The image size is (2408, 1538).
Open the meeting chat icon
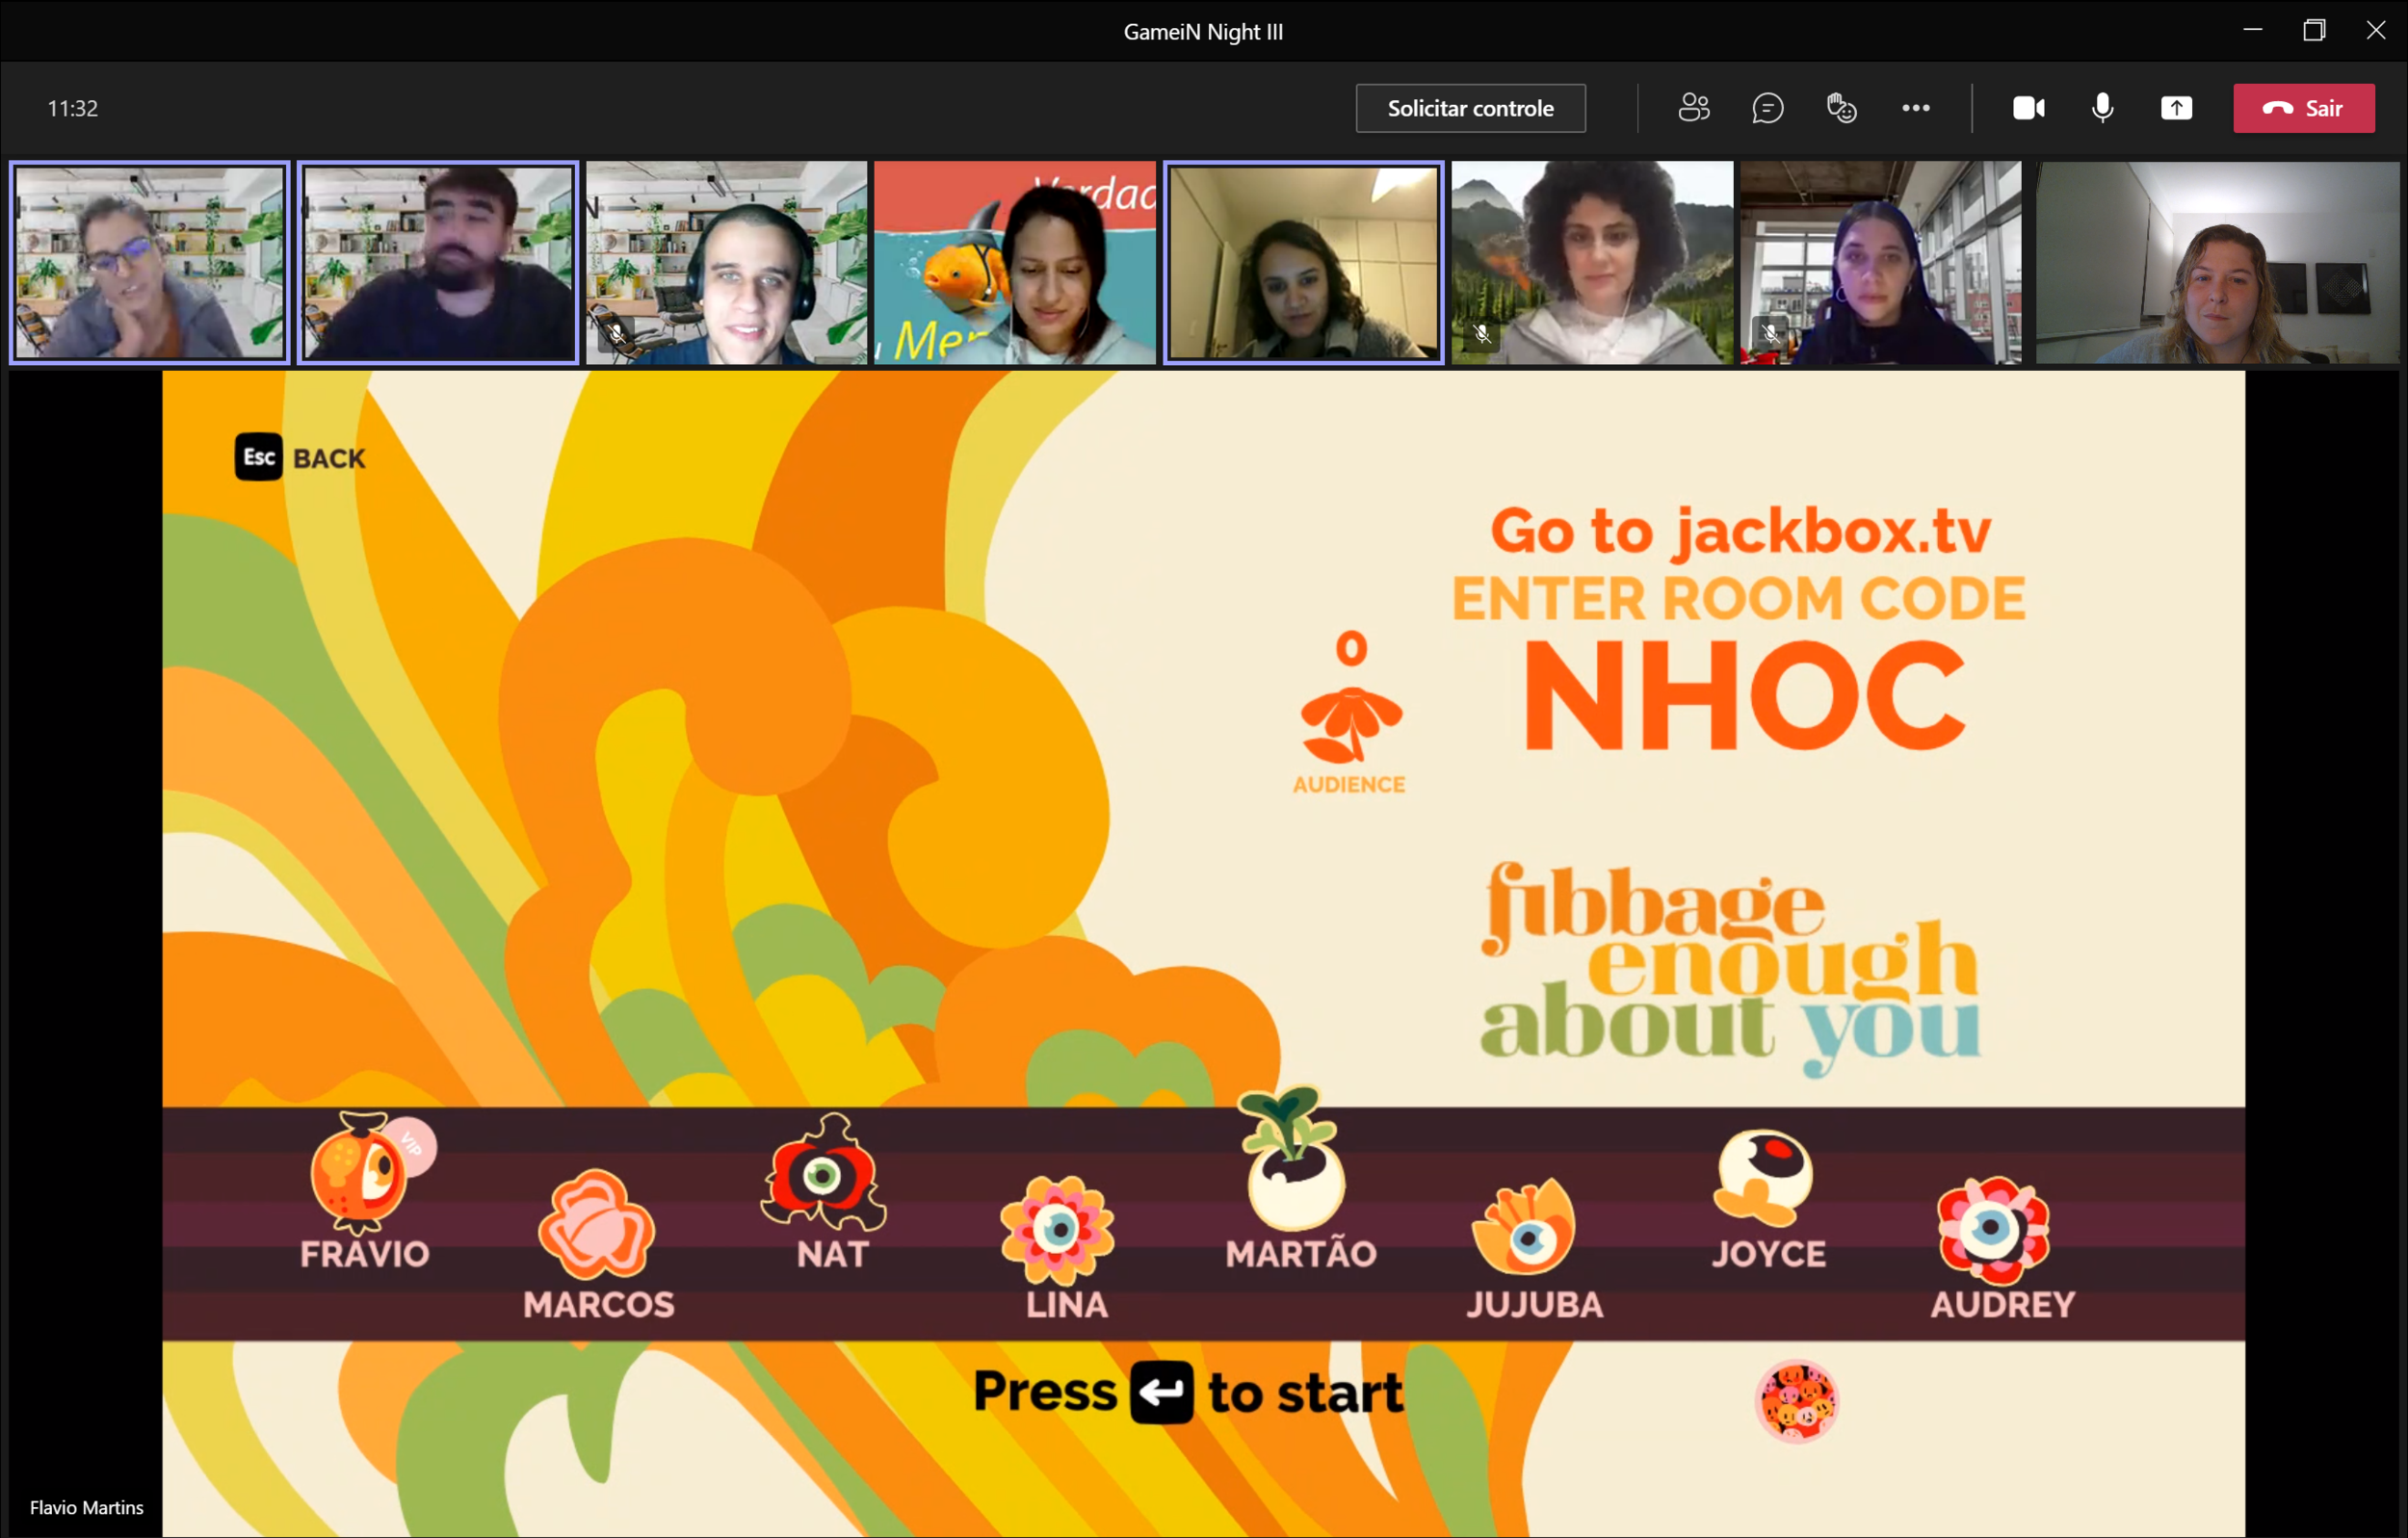click(x=1767, y=108)
